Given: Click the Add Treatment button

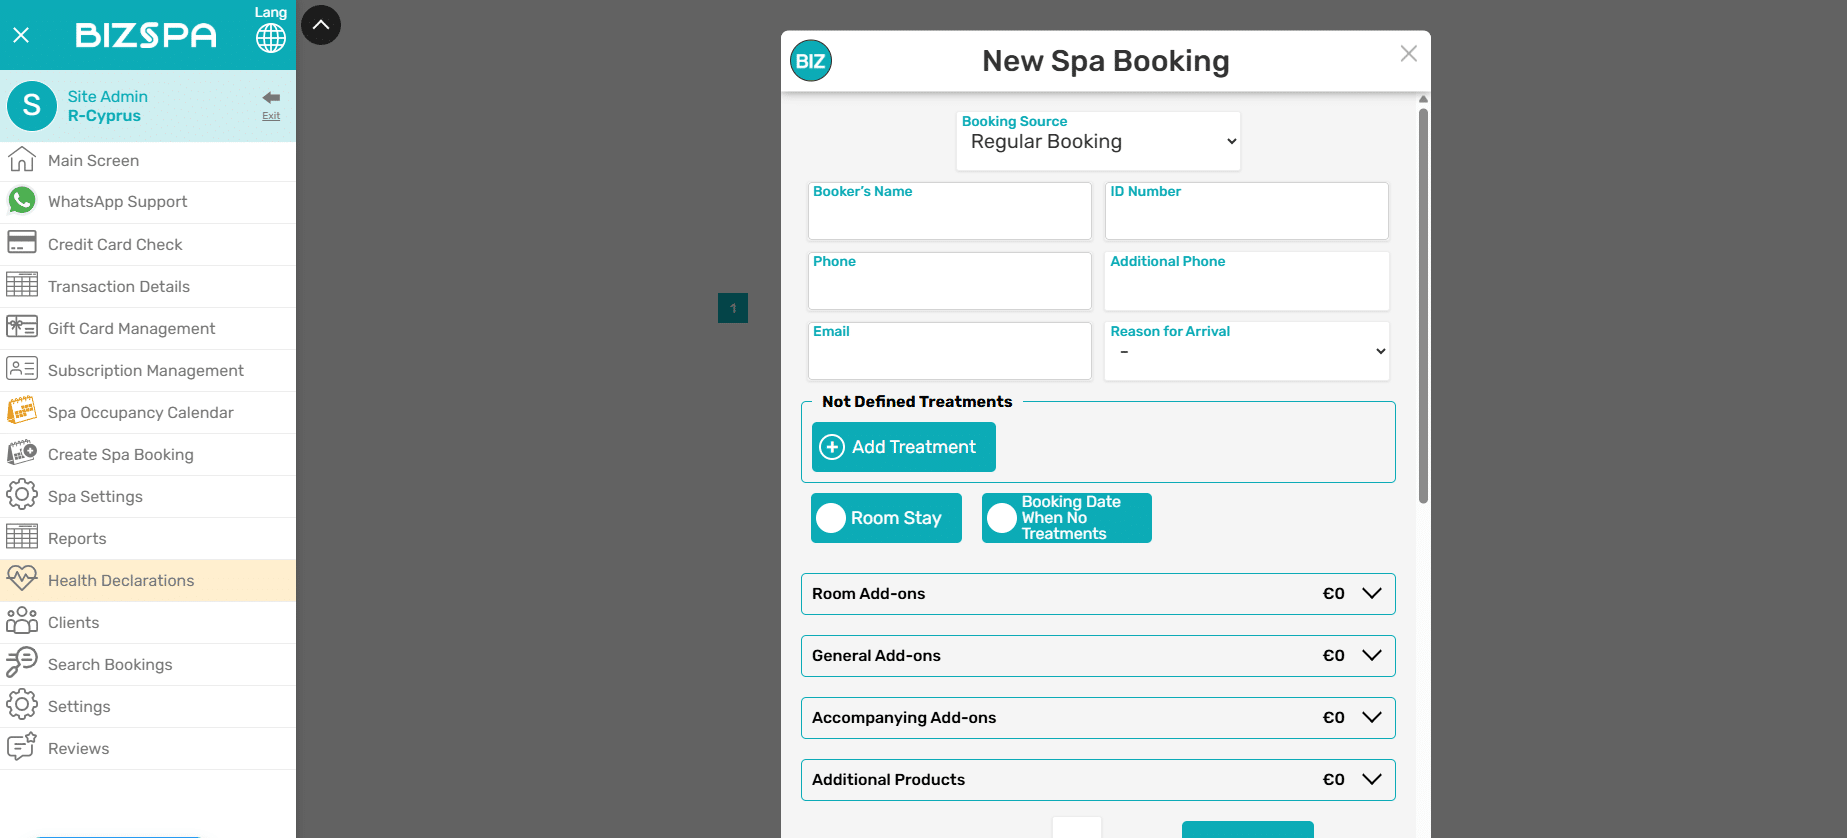Looking at the screenshot, I should pyautogui.click(x=903, y=447).
